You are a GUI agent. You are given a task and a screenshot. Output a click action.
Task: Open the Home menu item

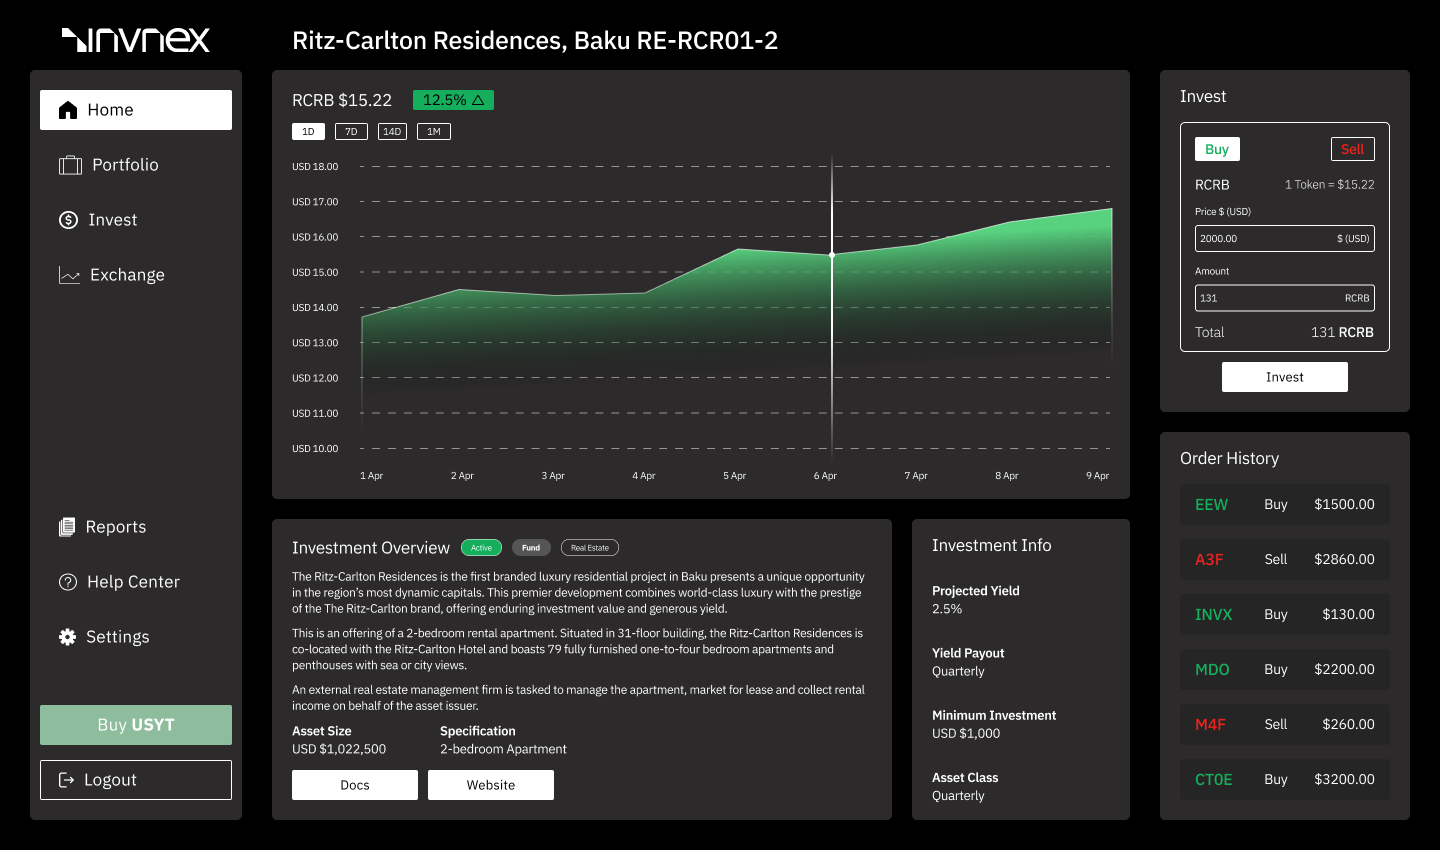[136, 110]
